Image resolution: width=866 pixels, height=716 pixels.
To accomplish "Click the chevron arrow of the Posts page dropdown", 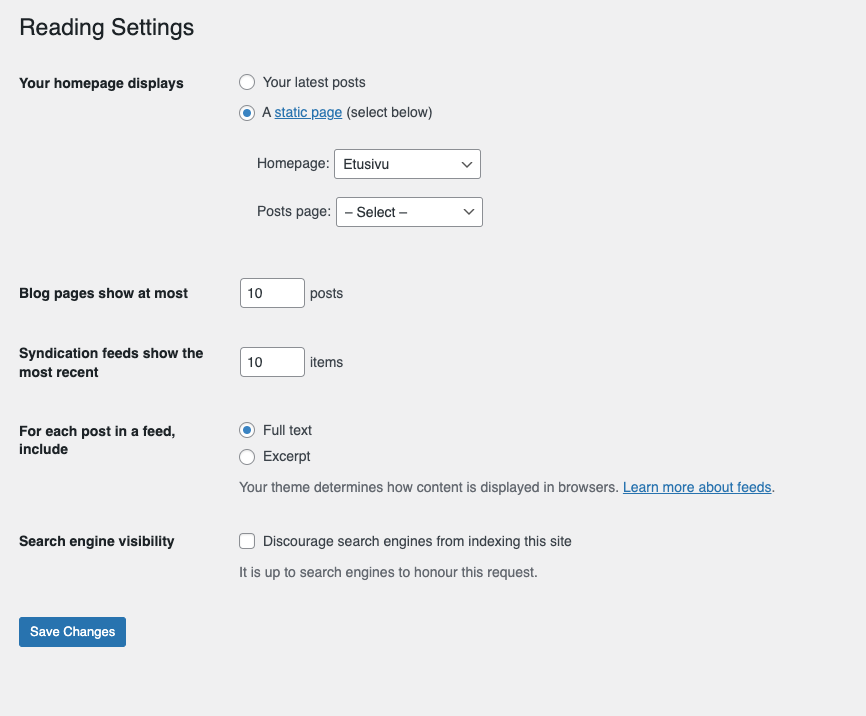I will click(x=469, y=212).
